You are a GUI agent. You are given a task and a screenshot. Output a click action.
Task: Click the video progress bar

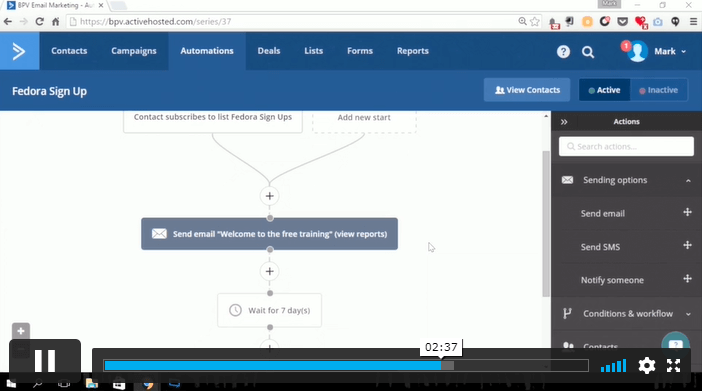[x=346, y=365]
